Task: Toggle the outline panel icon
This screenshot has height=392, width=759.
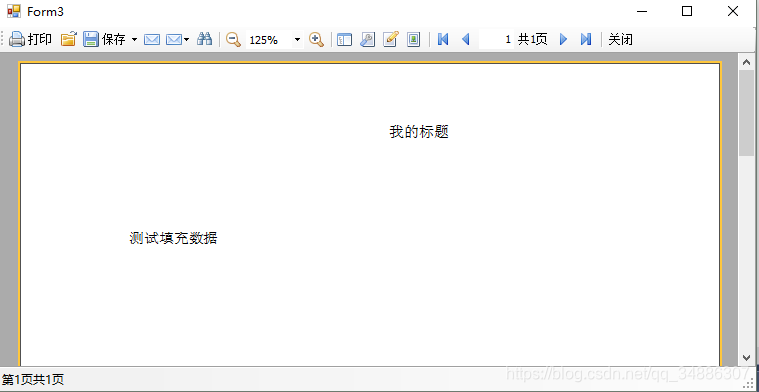Action: tap(344, 39)
